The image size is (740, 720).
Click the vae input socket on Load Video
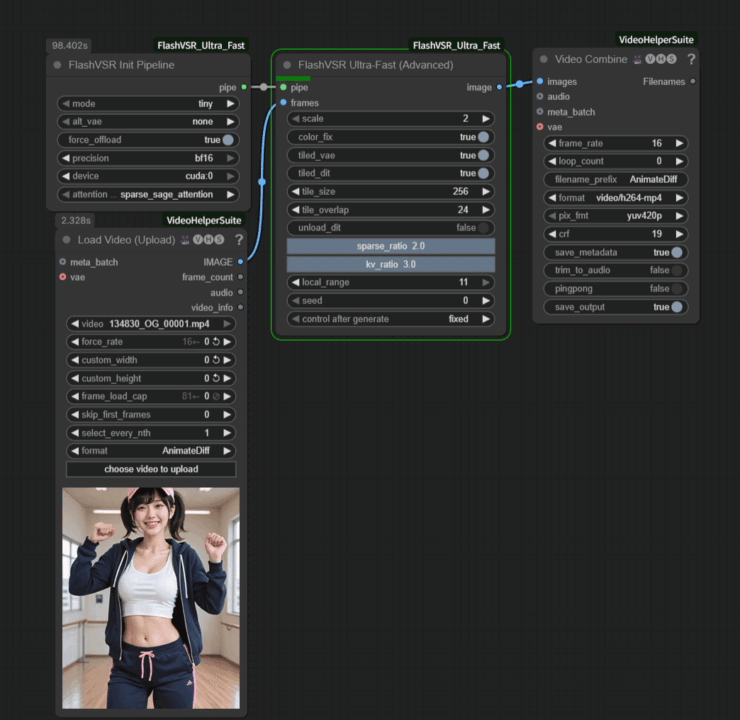[x=63, y=277]
